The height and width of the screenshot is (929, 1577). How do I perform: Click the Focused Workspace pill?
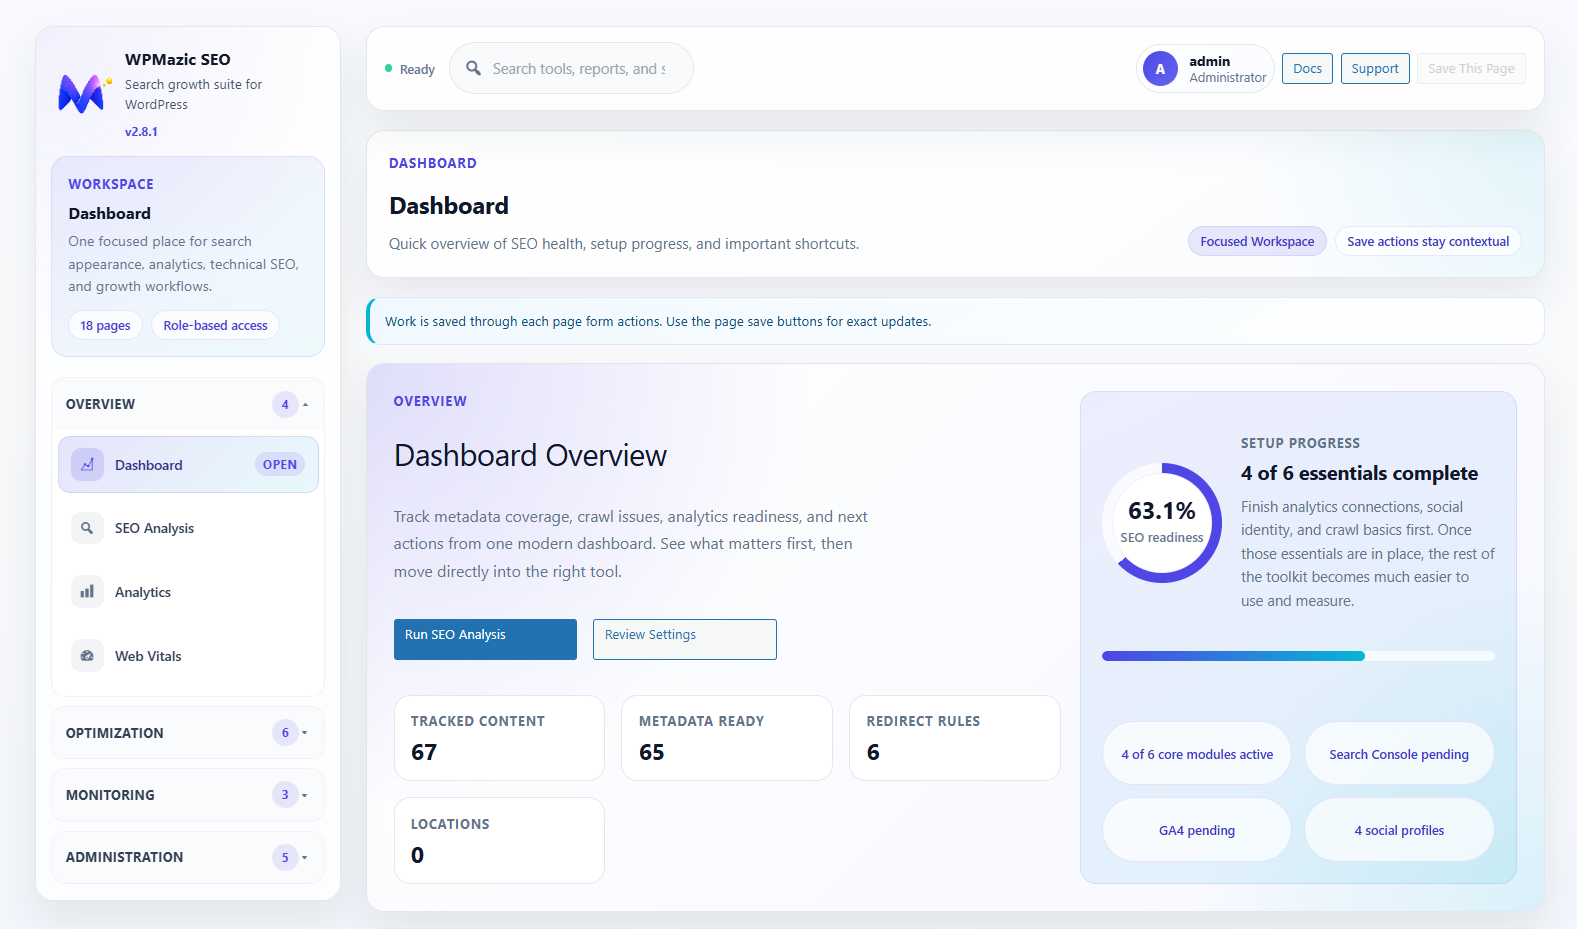click(1257, 241)
